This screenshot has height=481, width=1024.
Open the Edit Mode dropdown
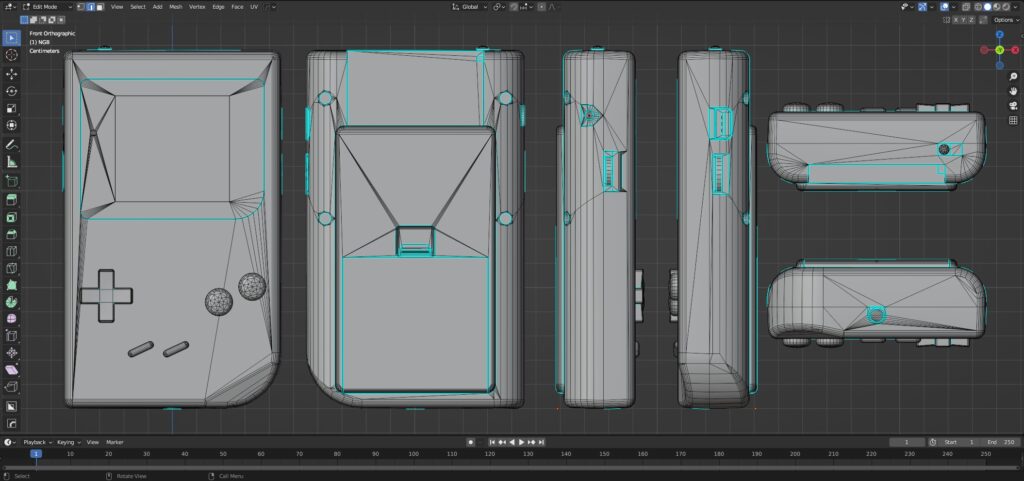44,7
